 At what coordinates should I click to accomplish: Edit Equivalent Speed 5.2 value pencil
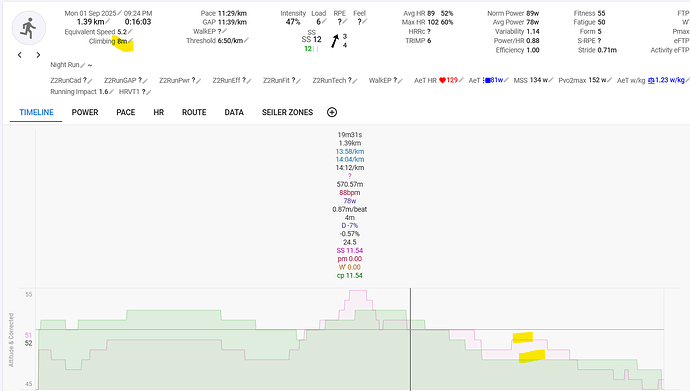click(x=130, y=32)
